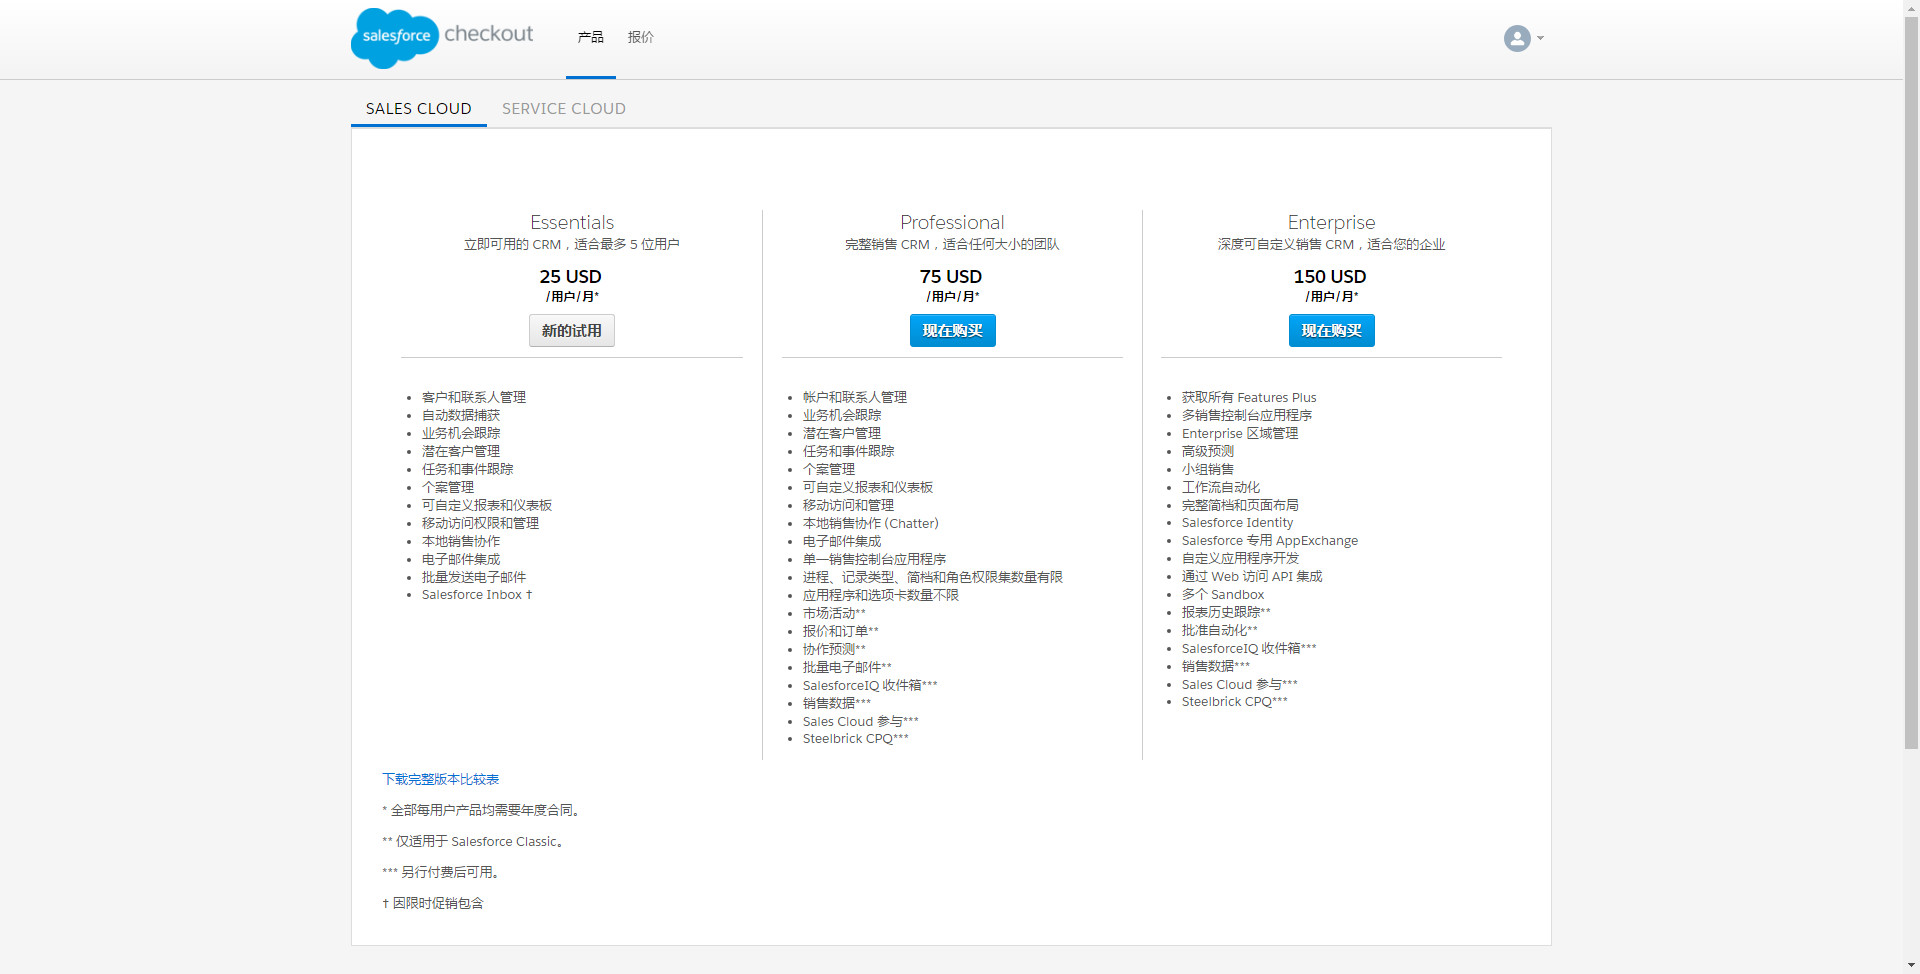Click Steelbrick CPQ*** in Professional list
Viewport: 1920px width, 974px height.
pos(856,739)
